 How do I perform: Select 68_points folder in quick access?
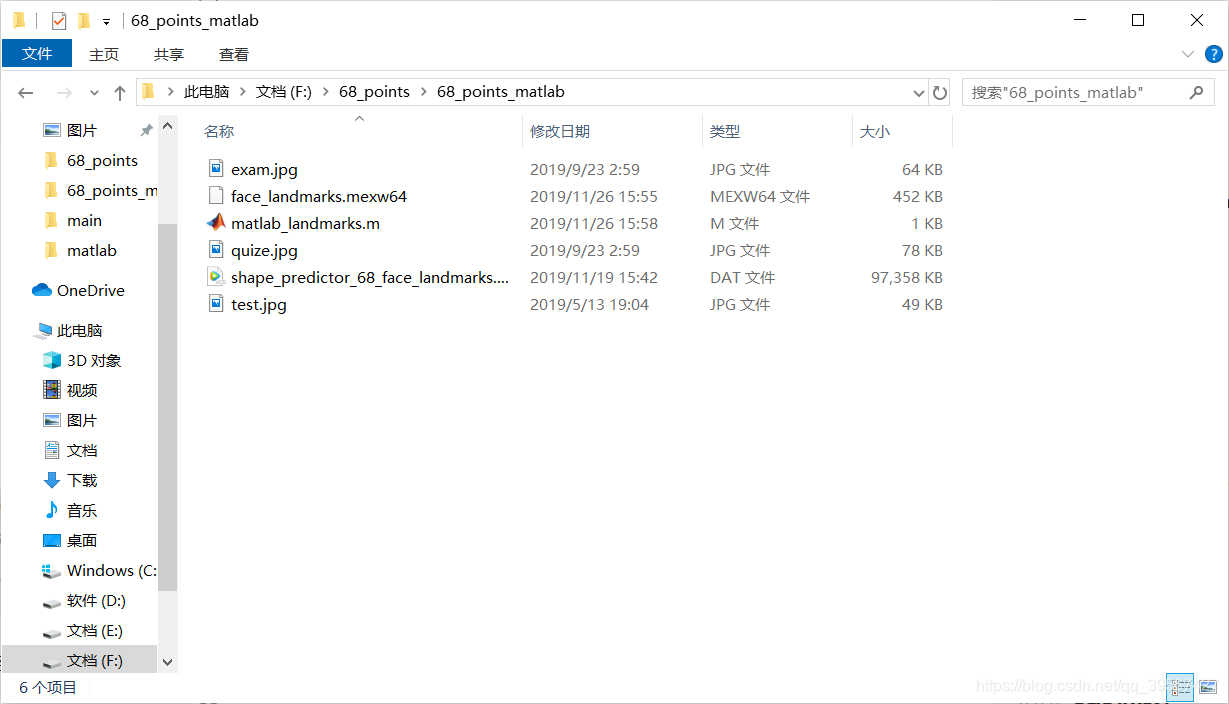[x=102, y=160]
